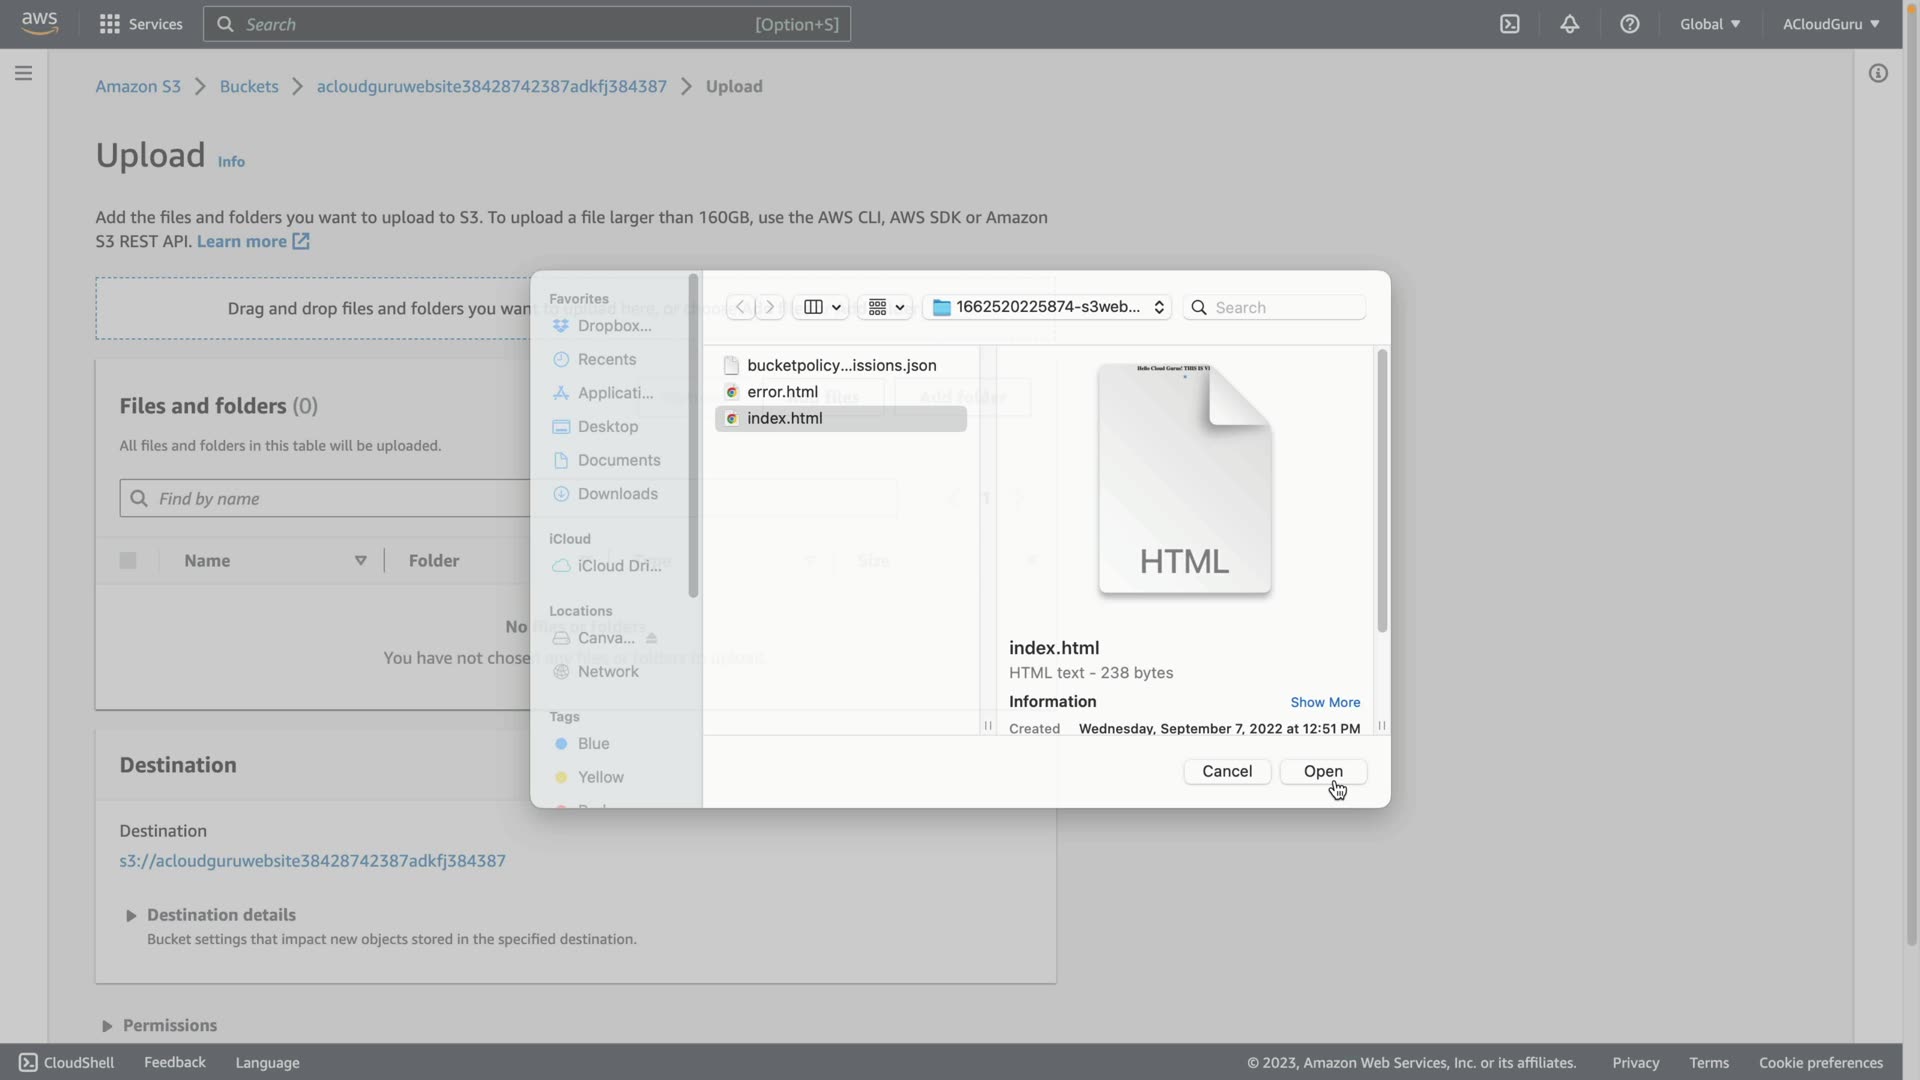
Task: Click the AWS logo home icon
Action: point(40,22)
